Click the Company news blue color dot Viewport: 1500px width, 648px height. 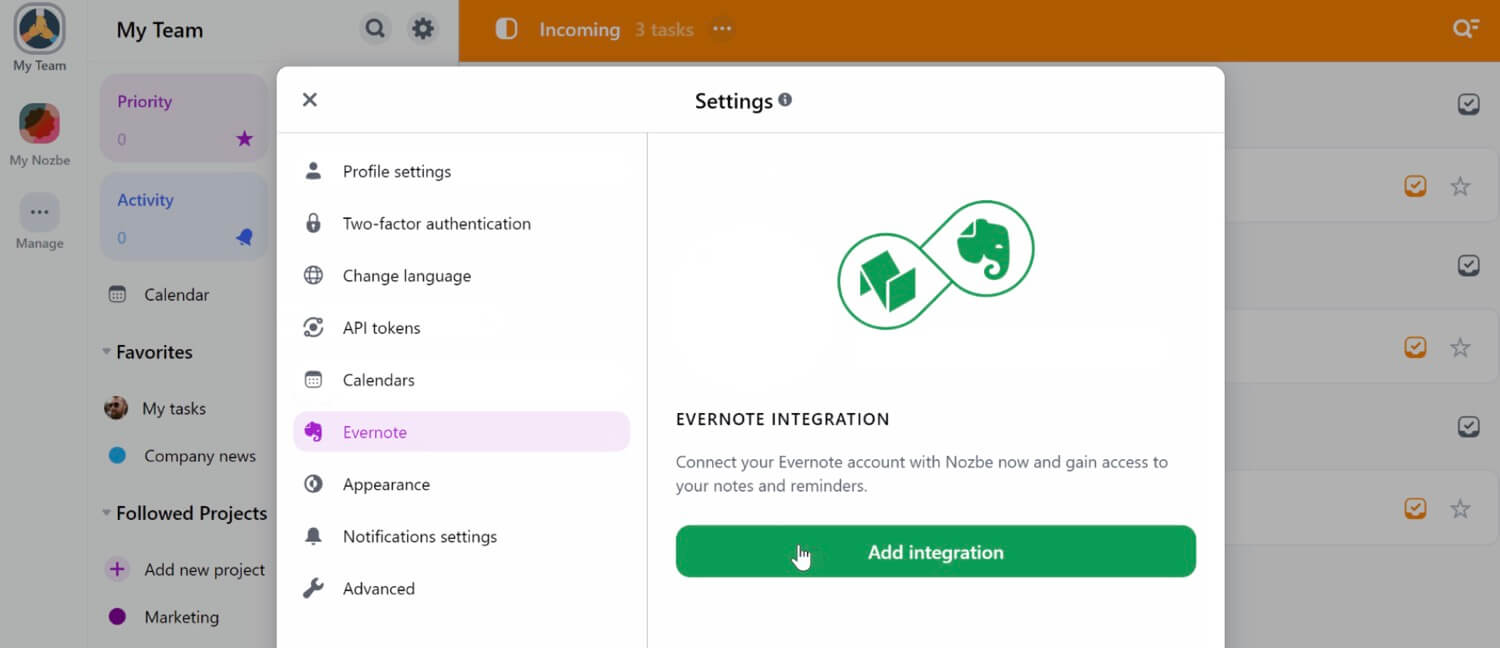117,455
